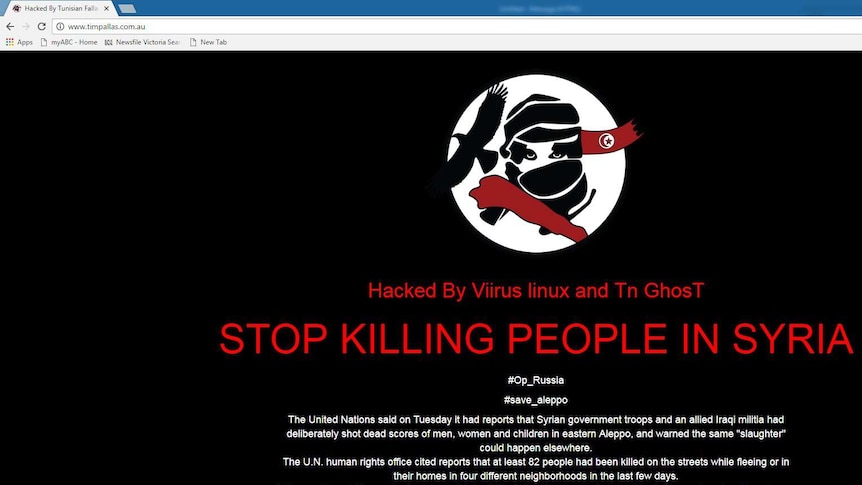Select the Hacked By Tunisian Fallaga tab
Image resolution: width=862 pixels, height=485 pixels.
pyautogui.click(x=59, y=8)
